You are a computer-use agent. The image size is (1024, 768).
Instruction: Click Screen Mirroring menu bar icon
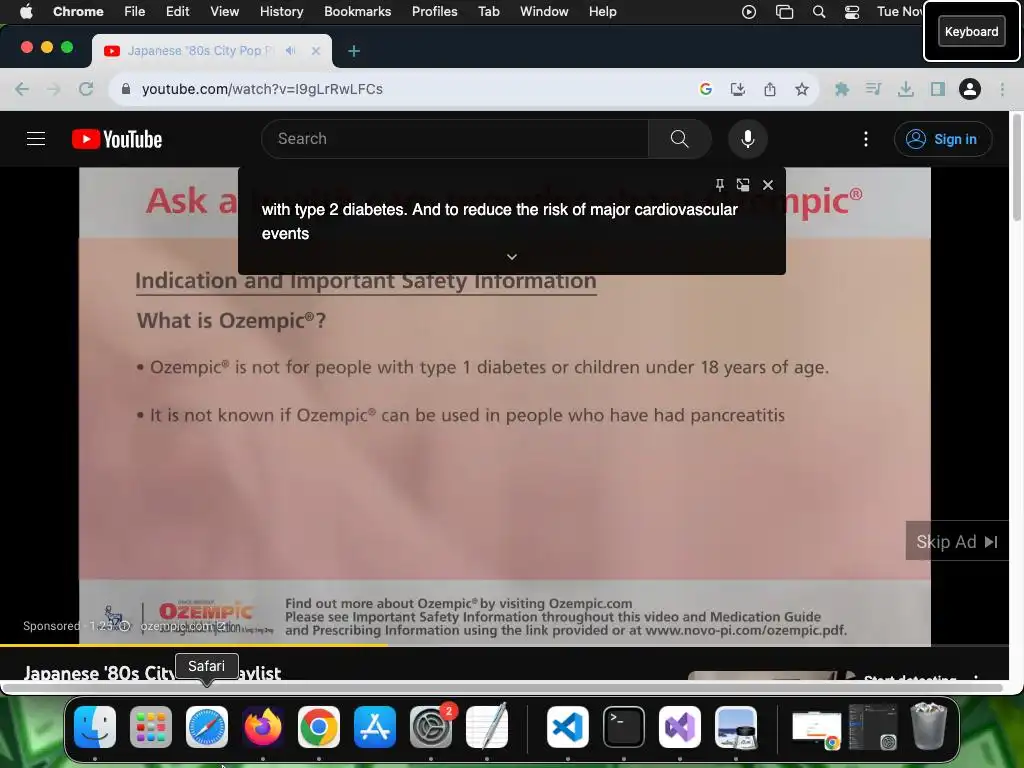pos(784,12)
